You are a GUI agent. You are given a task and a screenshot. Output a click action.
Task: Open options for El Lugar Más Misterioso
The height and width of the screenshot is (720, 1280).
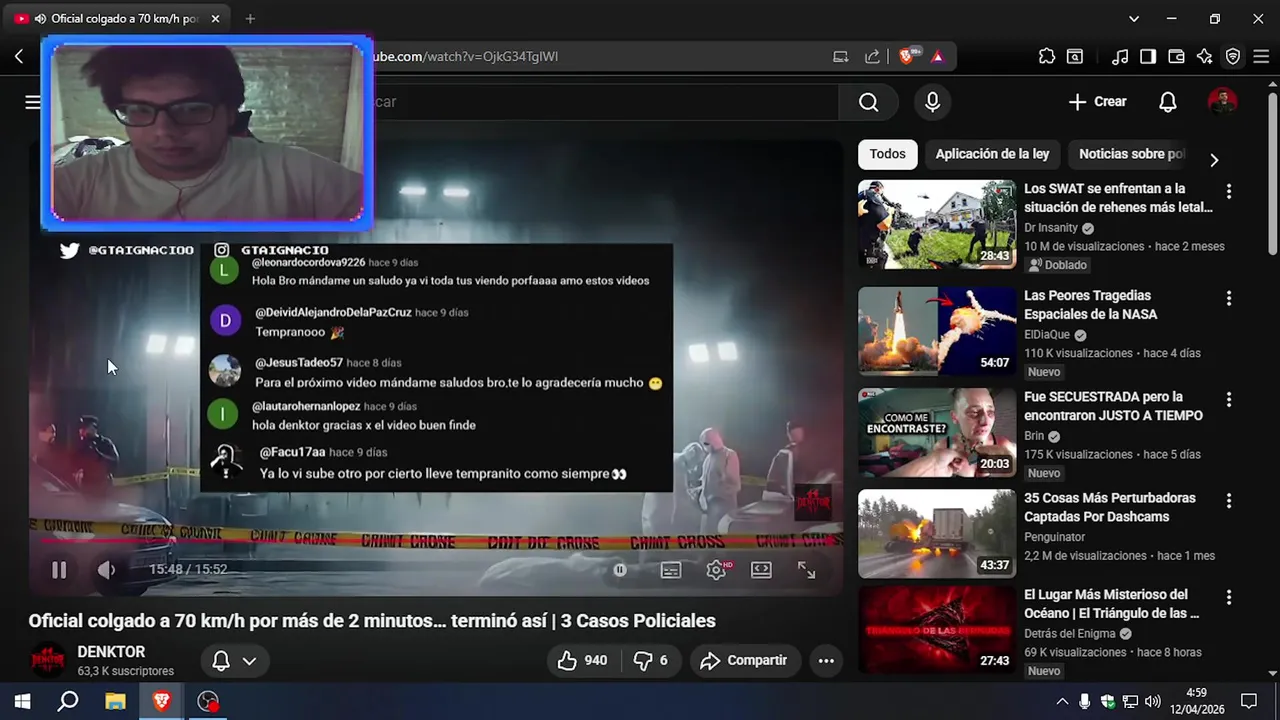pyautogui.click(x=1228, y=597)
